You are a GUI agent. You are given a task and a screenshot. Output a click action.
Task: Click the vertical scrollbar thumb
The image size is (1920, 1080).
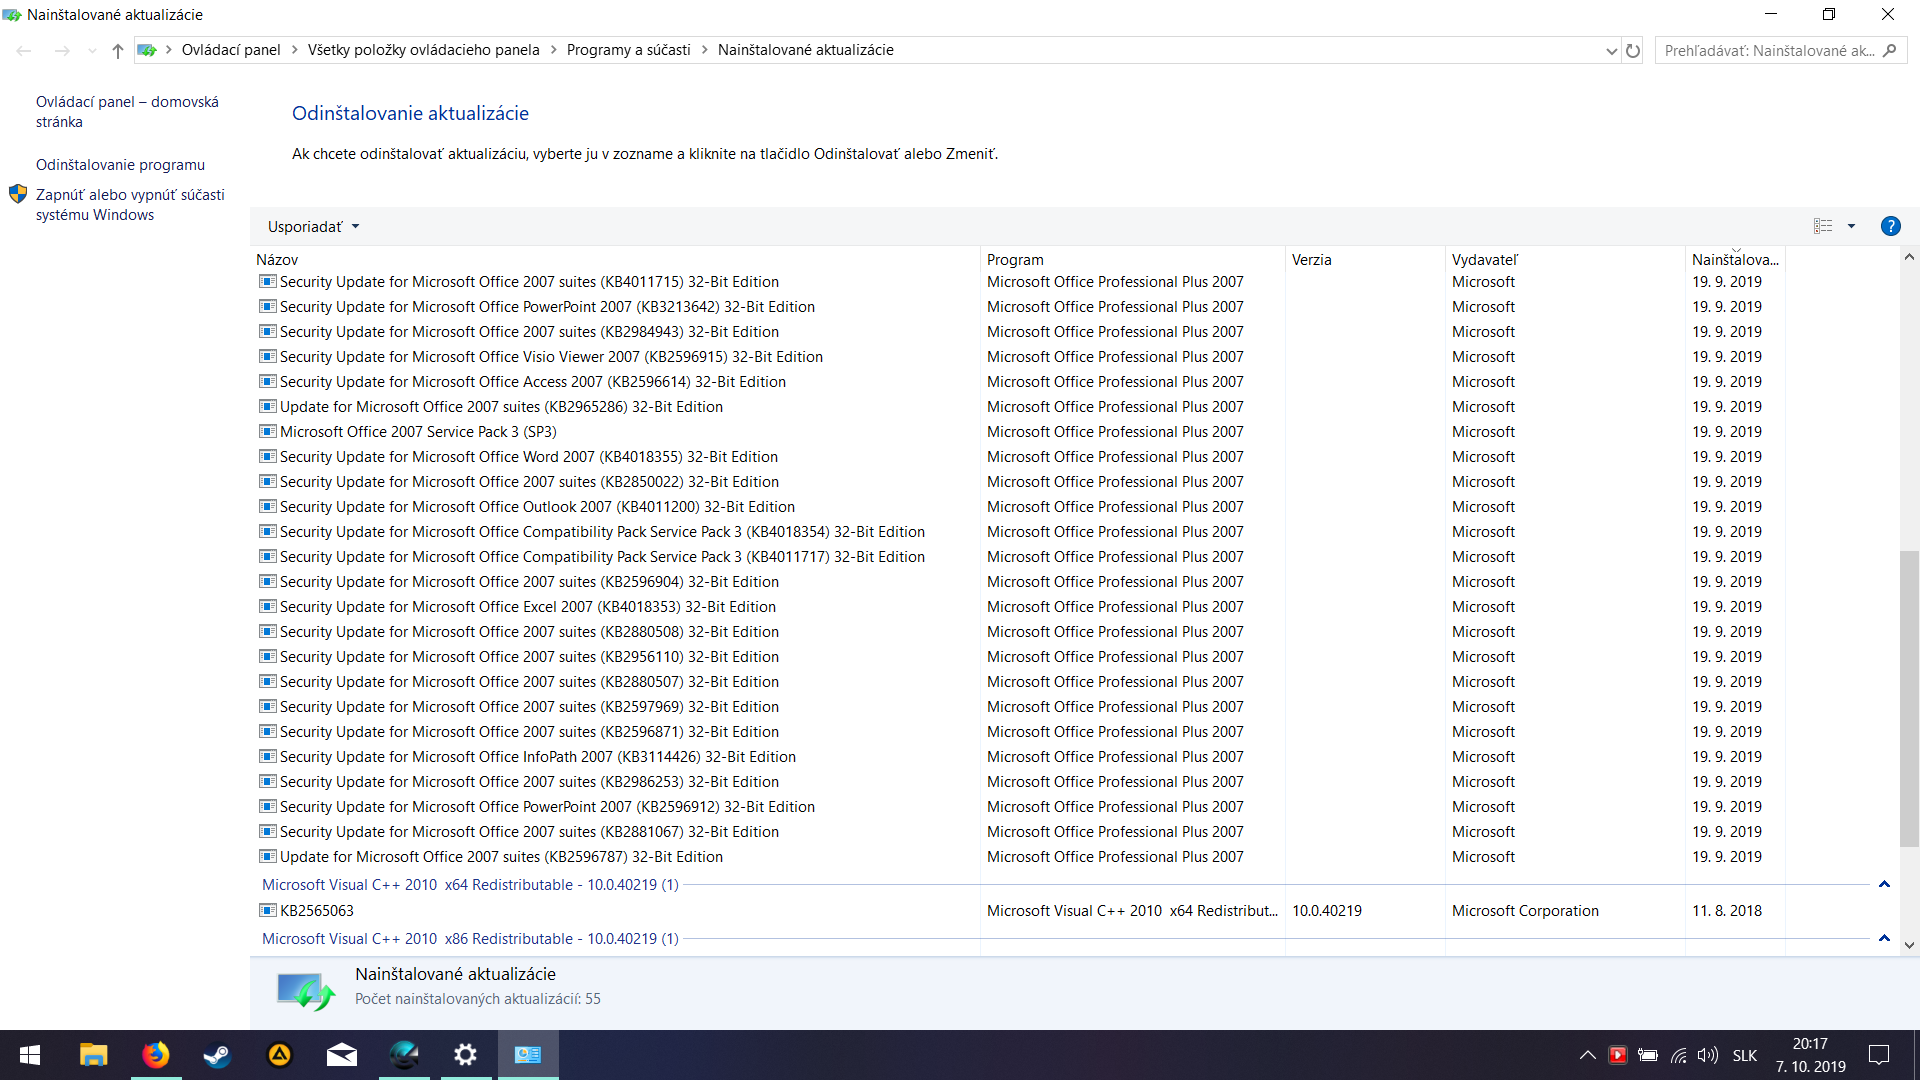coord(1909,698)
